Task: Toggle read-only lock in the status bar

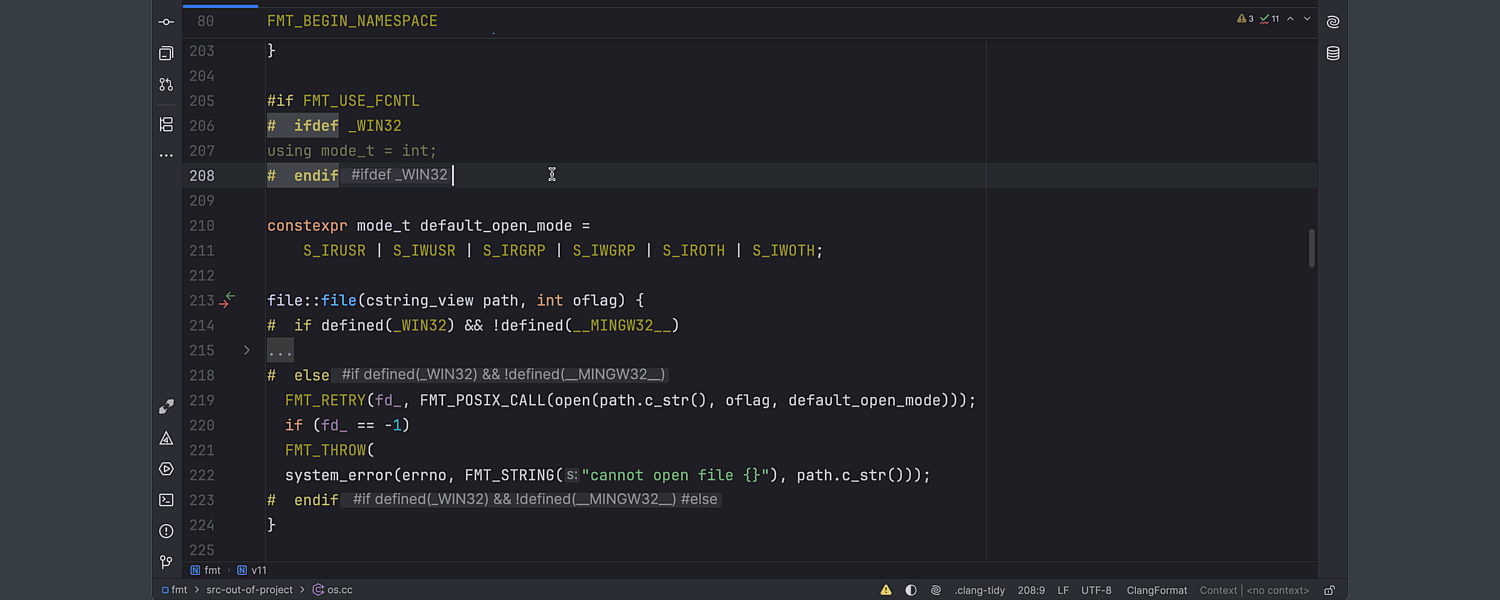Action: (1330, 590)
